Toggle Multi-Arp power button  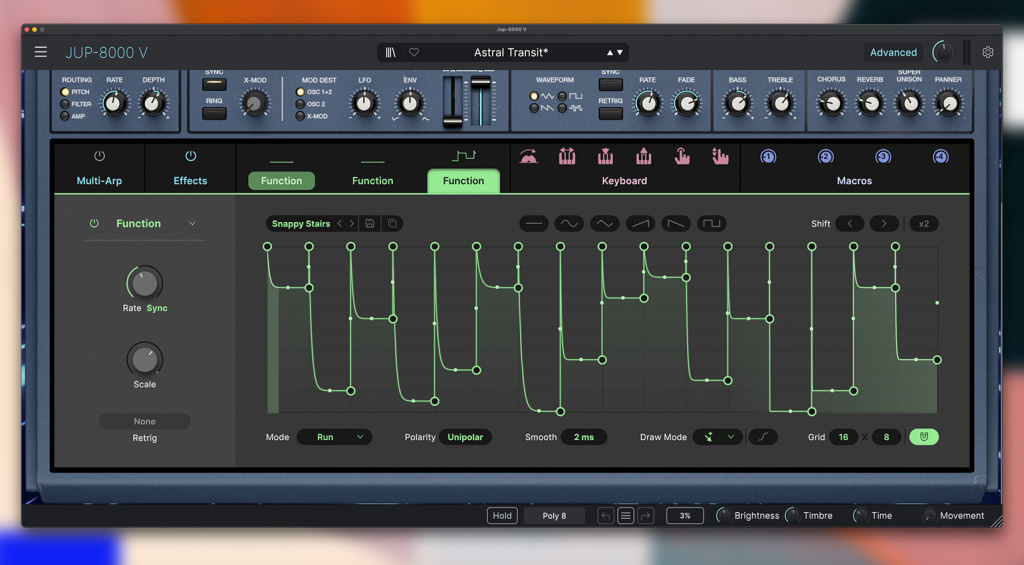99,156
